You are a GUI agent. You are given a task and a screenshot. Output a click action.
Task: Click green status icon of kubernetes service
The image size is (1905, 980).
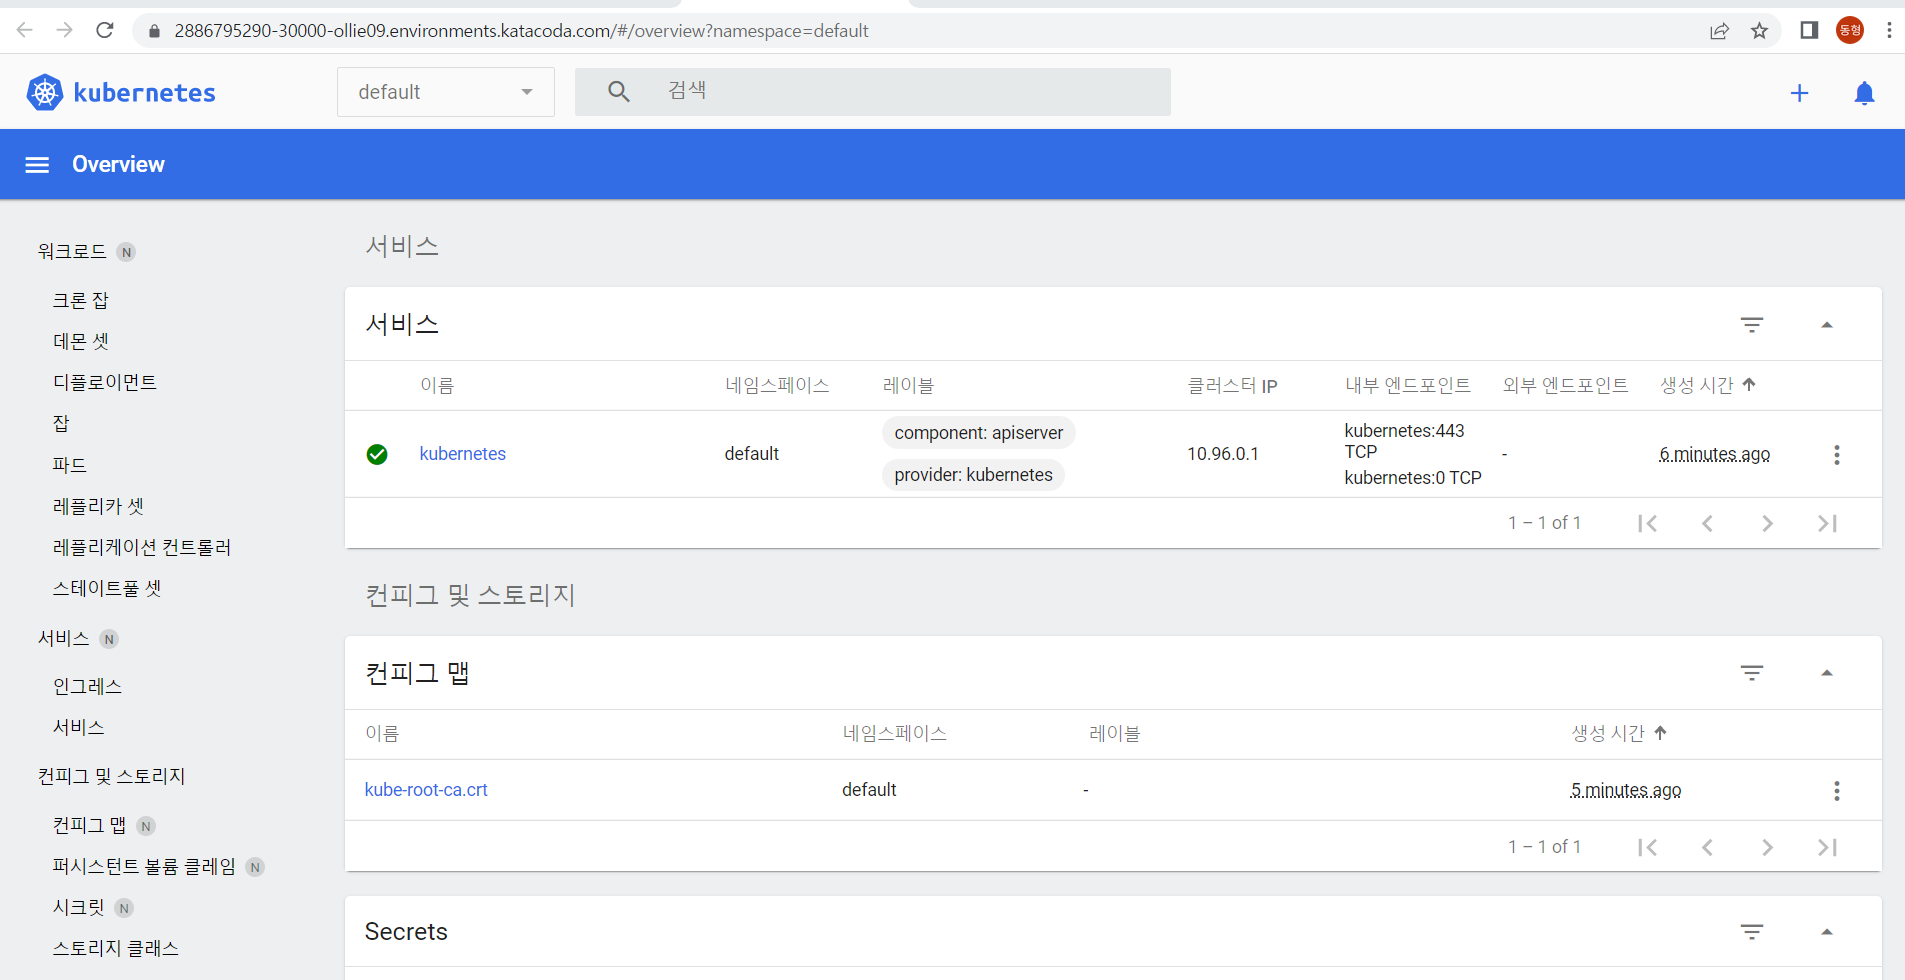pos(377,455)
